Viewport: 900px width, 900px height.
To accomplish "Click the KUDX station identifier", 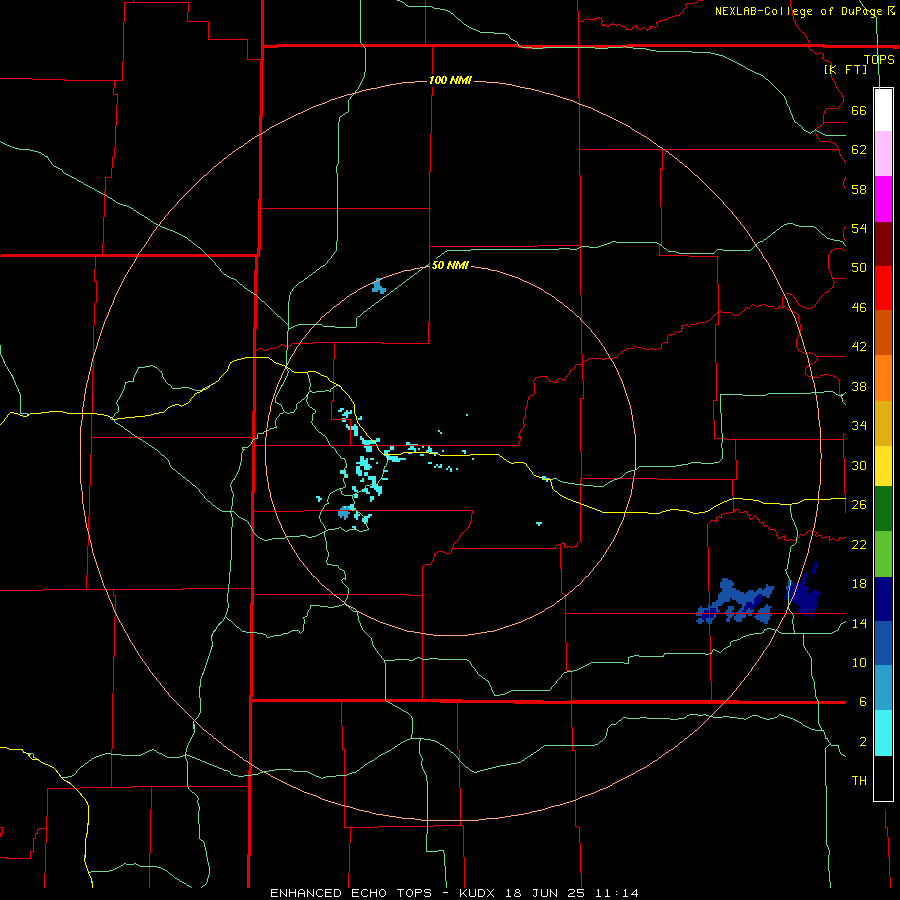I will point(479,893).
